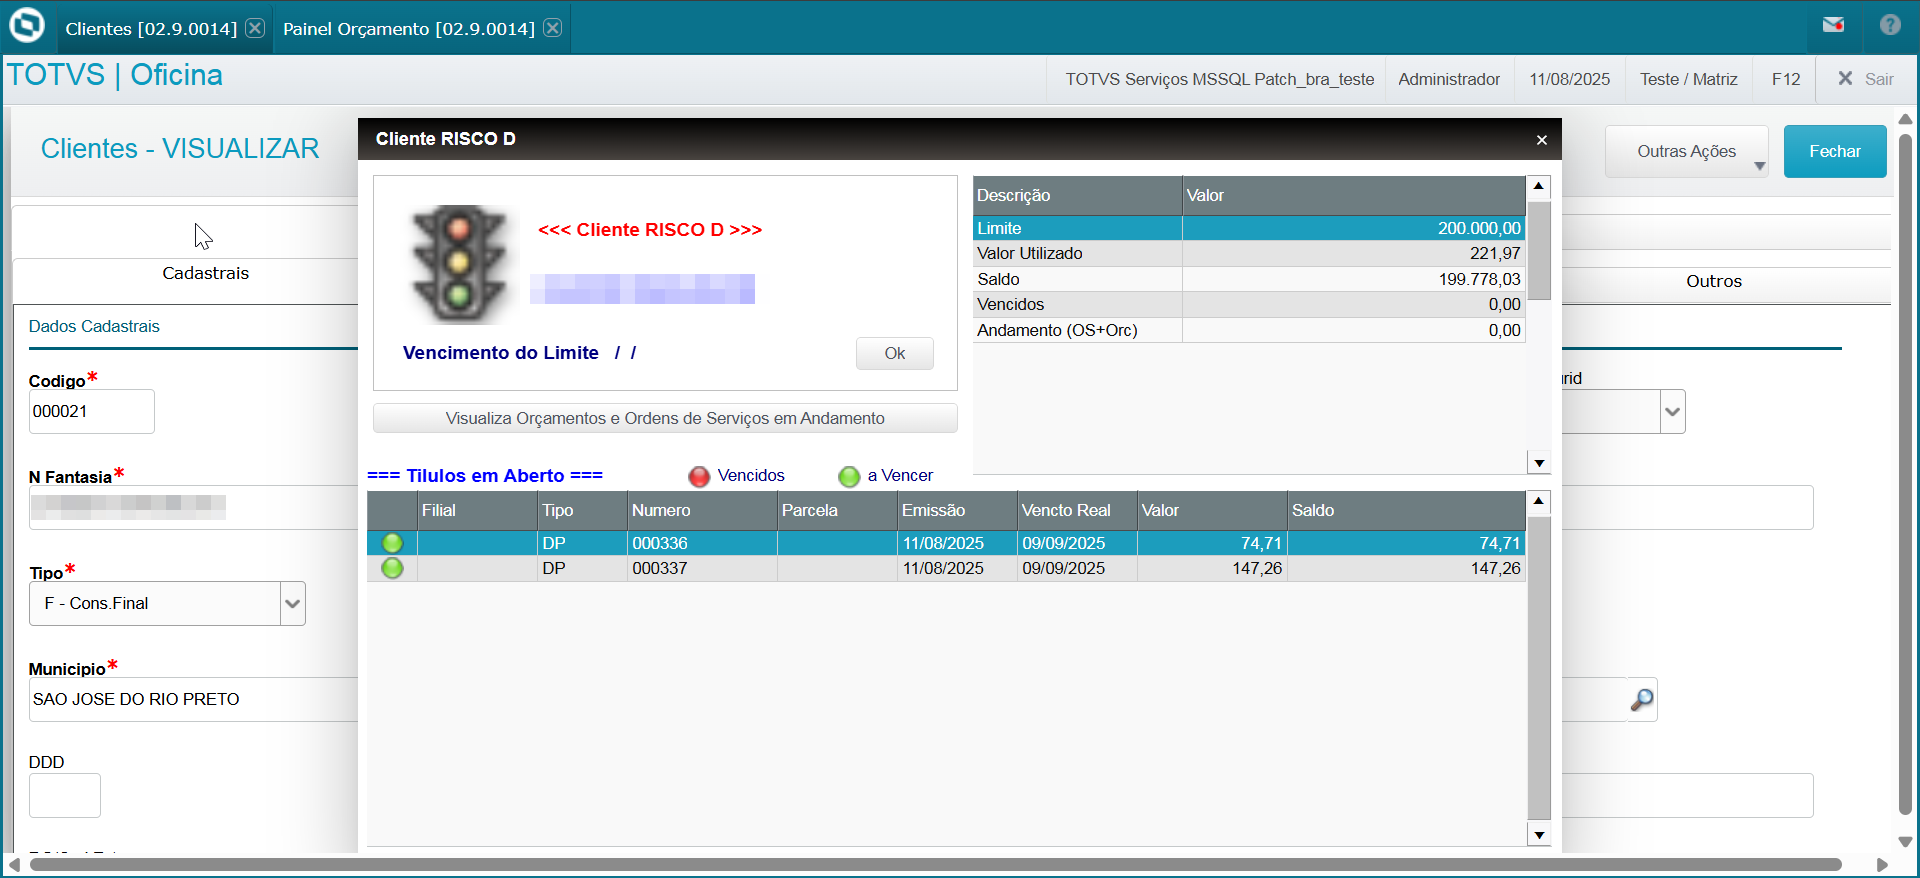Open the dropdown arrow right of the dialog
This screenshot has height=878, width=1920.
coord(1672,411)
